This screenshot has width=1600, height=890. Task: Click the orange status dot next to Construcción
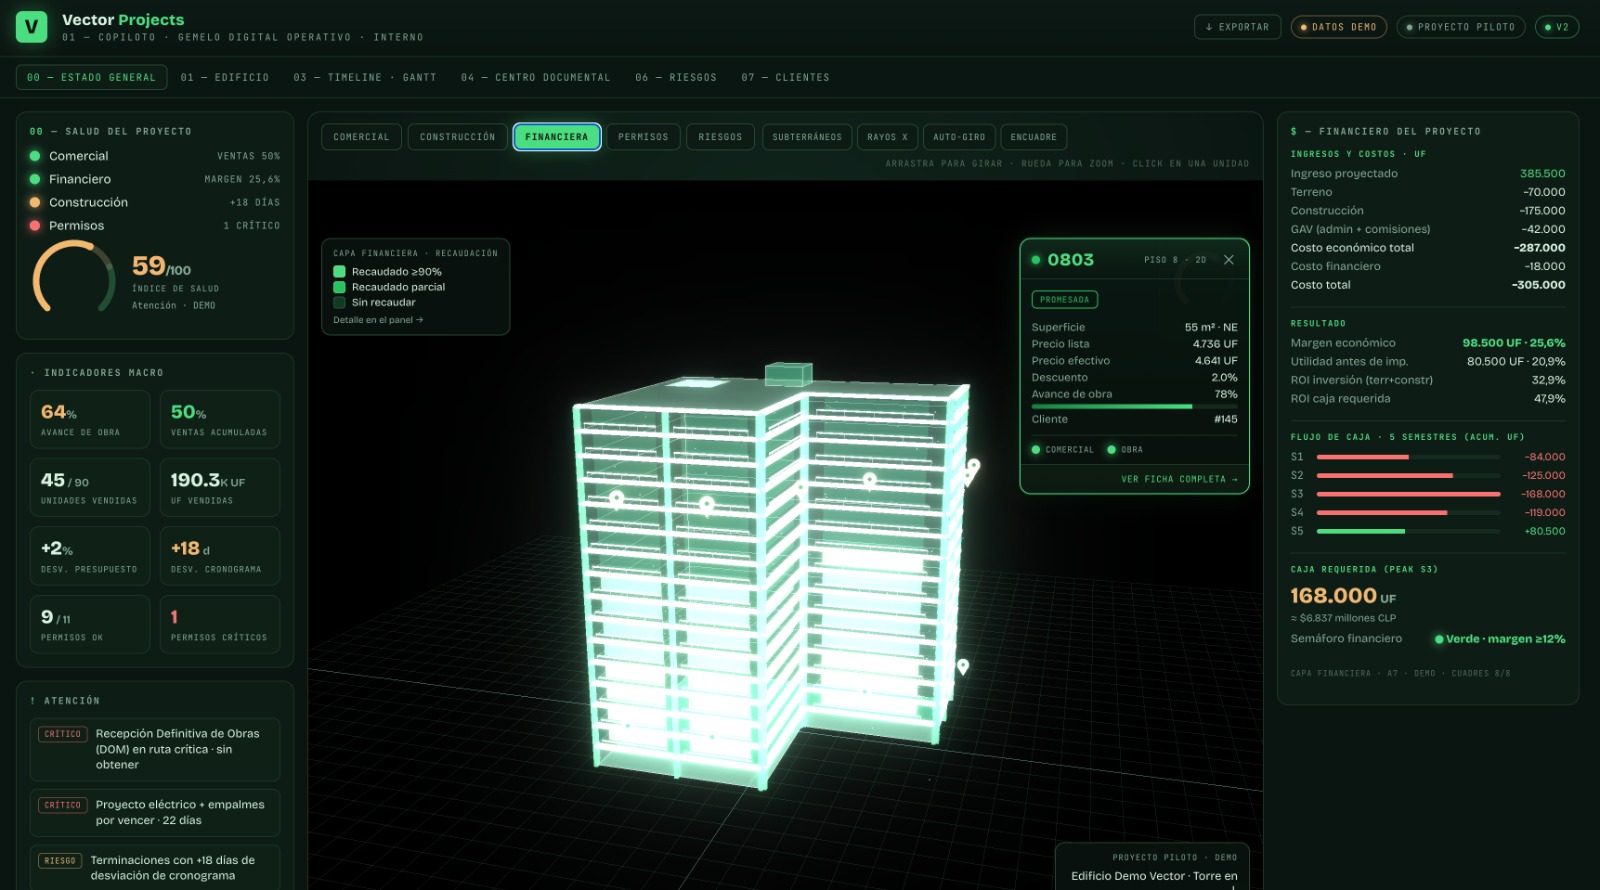pos(35,202)
